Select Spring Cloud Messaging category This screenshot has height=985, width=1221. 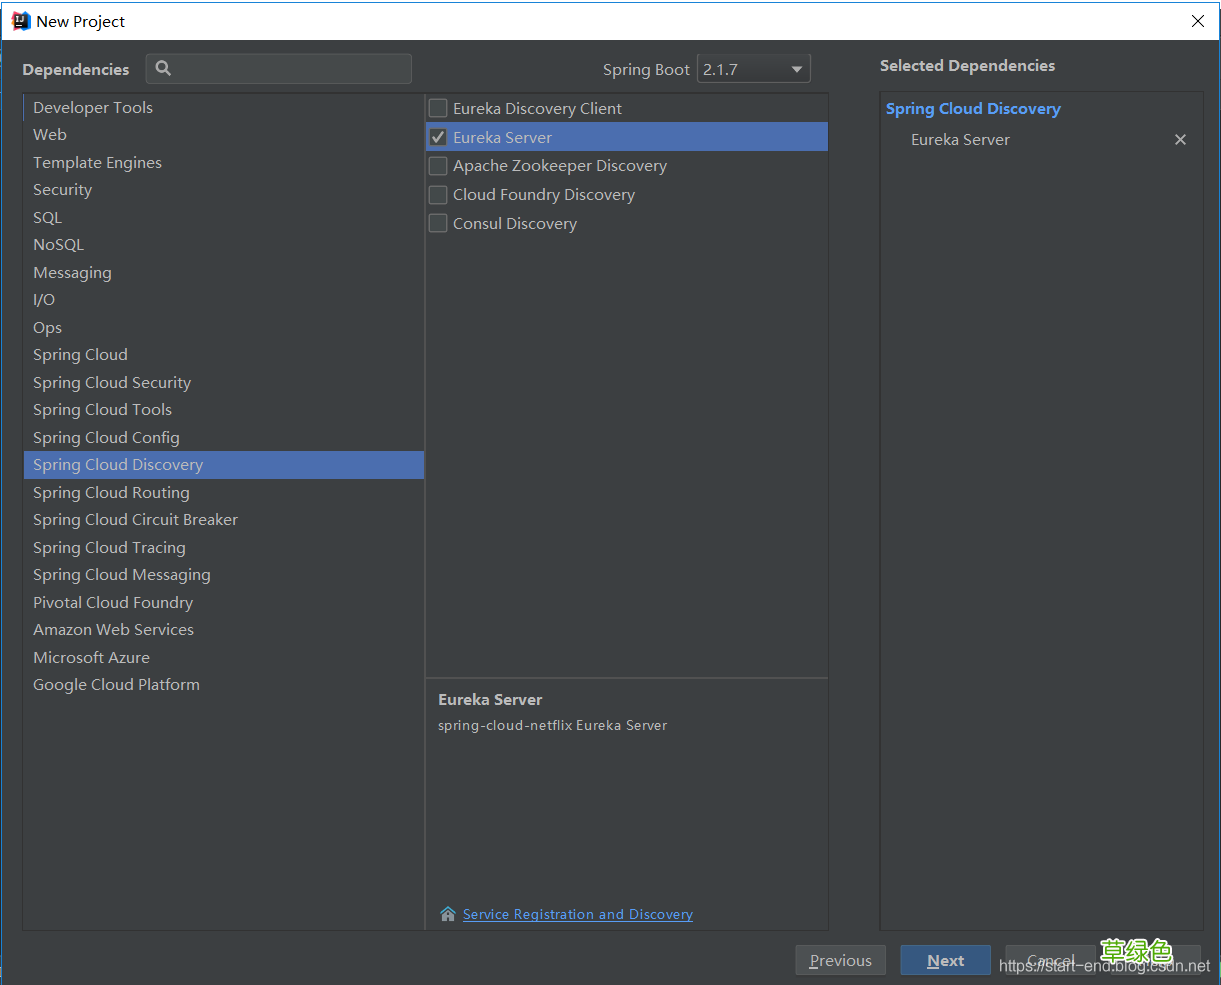point(224,575)
